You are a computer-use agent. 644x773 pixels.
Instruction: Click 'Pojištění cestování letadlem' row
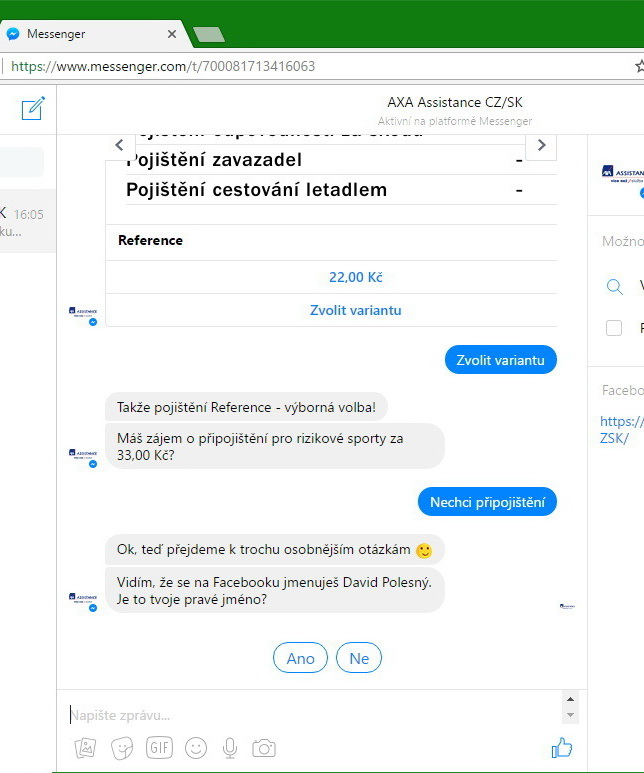[x=341, y=190]
